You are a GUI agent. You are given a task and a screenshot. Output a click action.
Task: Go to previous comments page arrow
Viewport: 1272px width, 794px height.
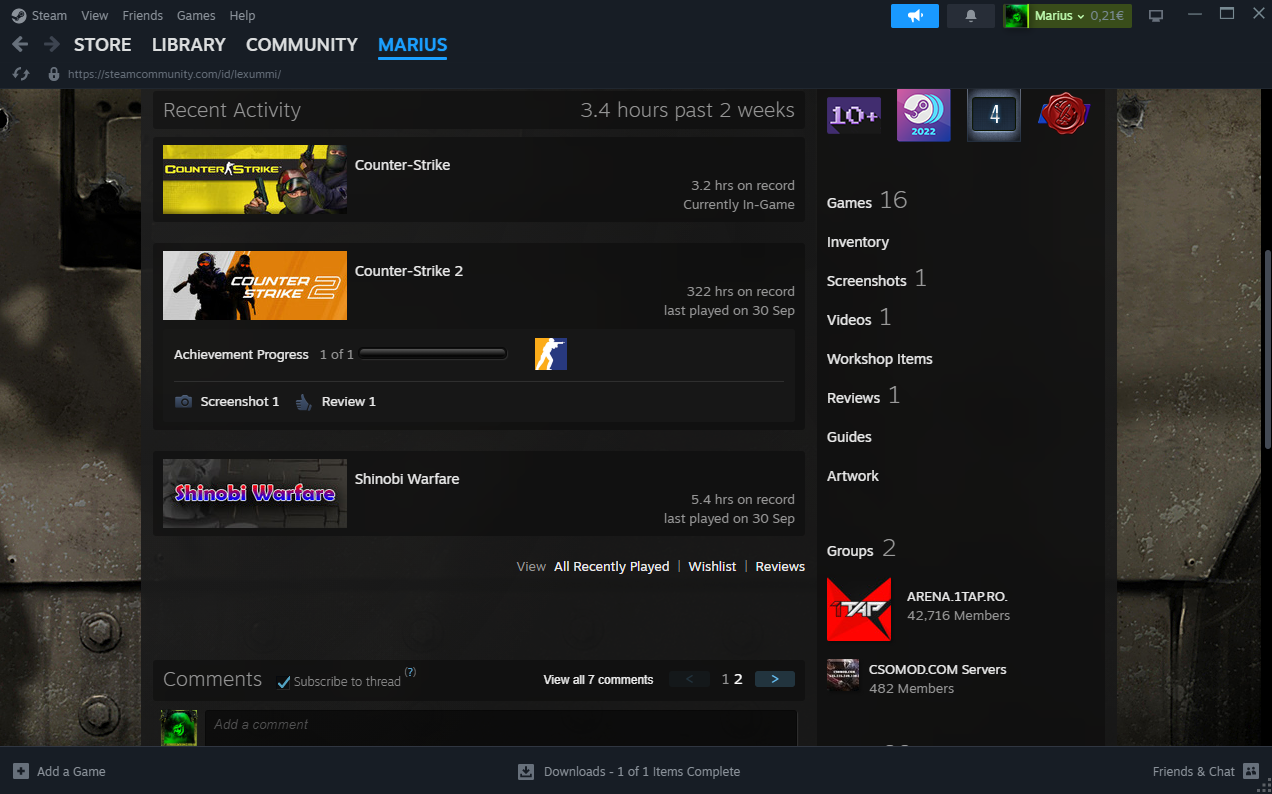(690, 679)
